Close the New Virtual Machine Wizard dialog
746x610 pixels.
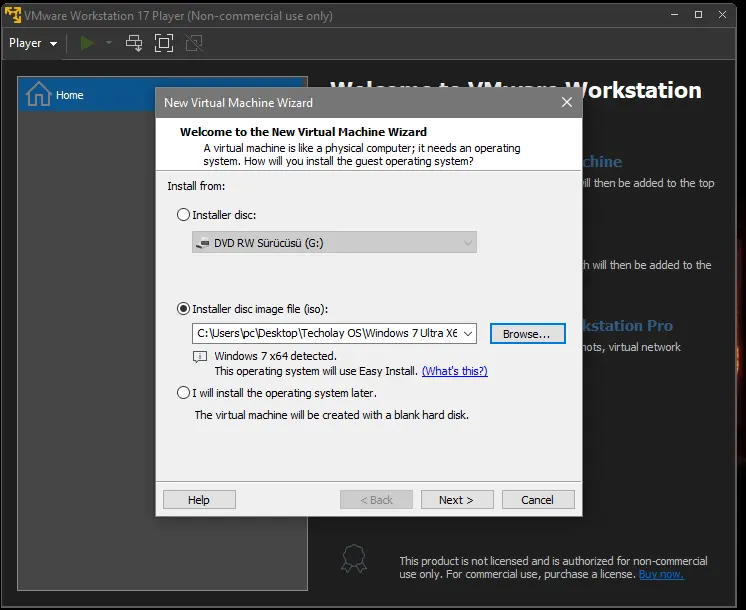567,102
